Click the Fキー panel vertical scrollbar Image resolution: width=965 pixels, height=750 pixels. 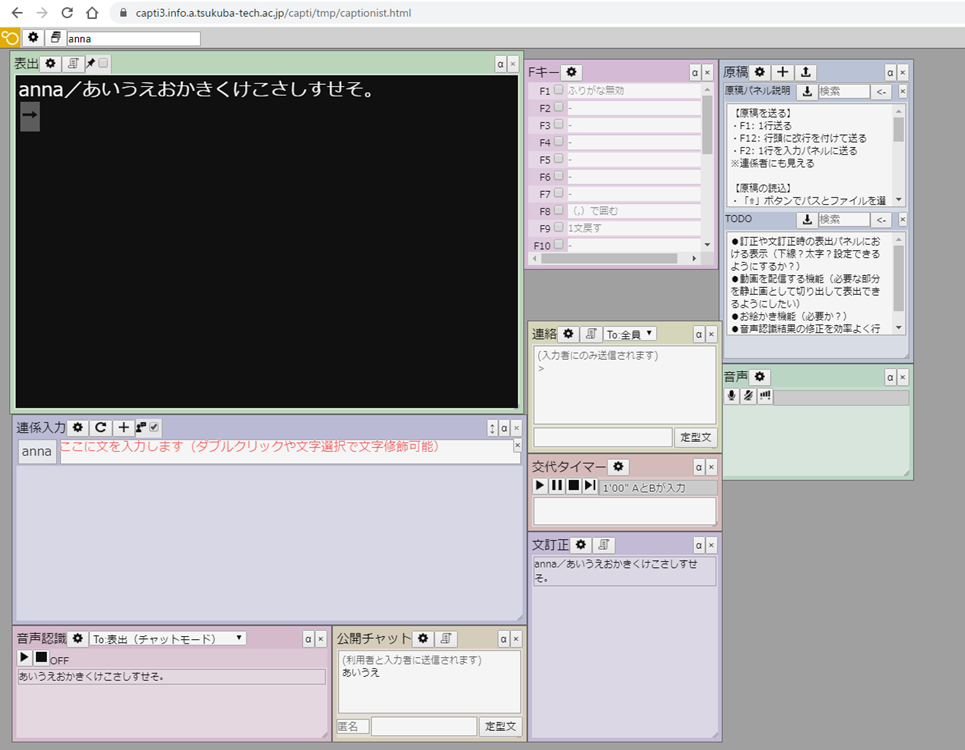click(707, 166)
